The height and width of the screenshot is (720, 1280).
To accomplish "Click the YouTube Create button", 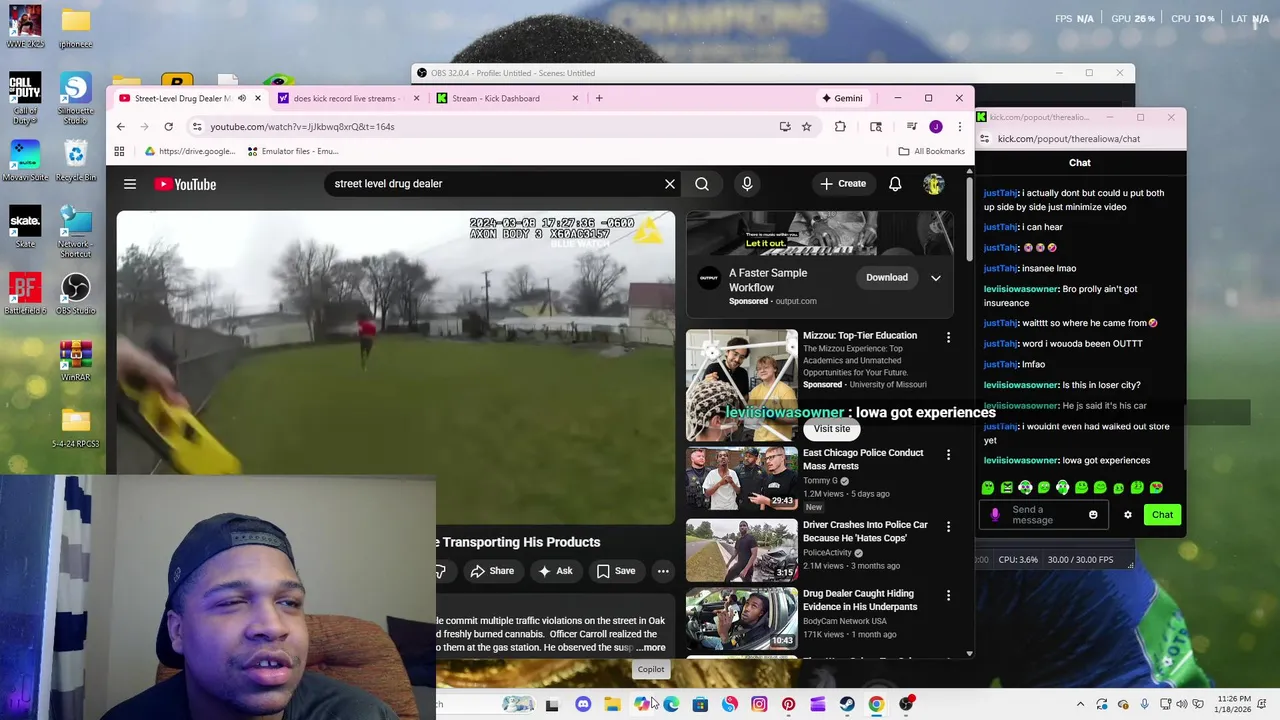I will pyautogui.click(x=843, y=184).
